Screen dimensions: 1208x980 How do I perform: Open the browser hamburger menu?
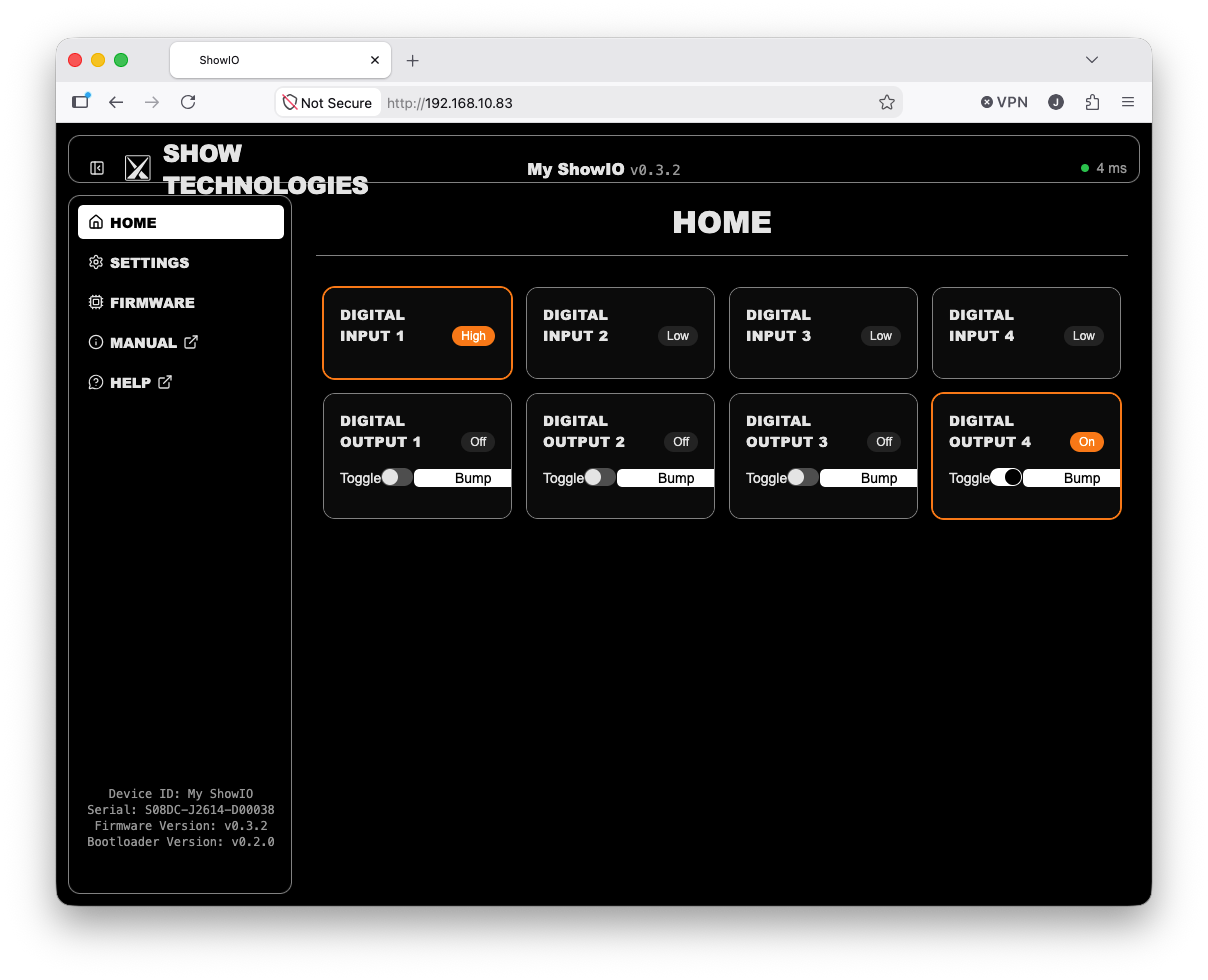(1128, 102)
